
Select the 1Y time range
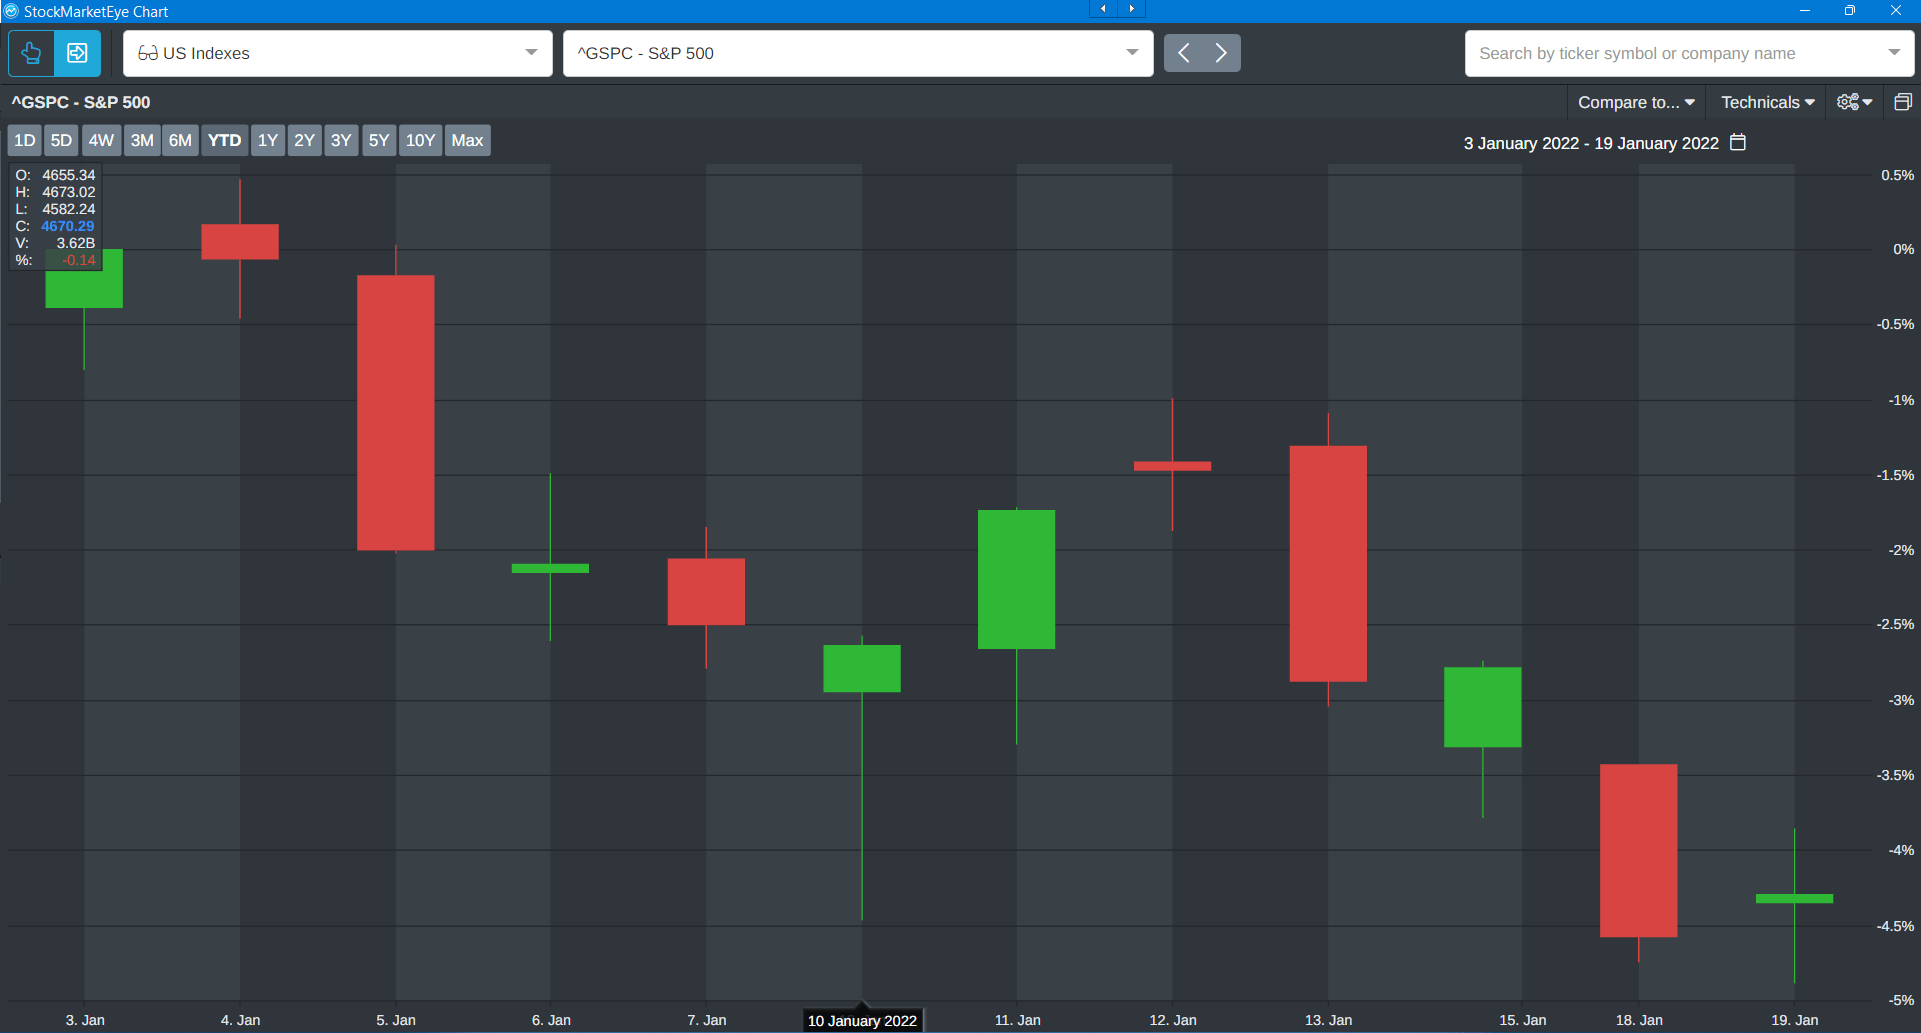click(x=267, y=140)
